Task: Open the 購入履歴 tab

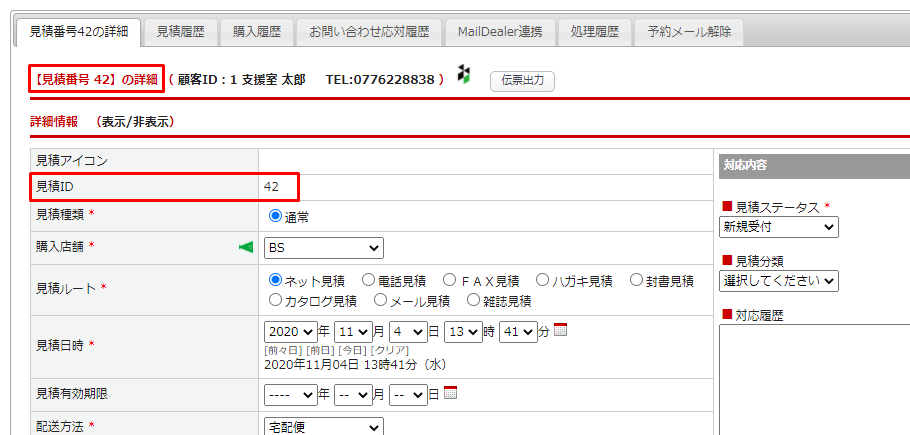Action: (x=257, y=32)
